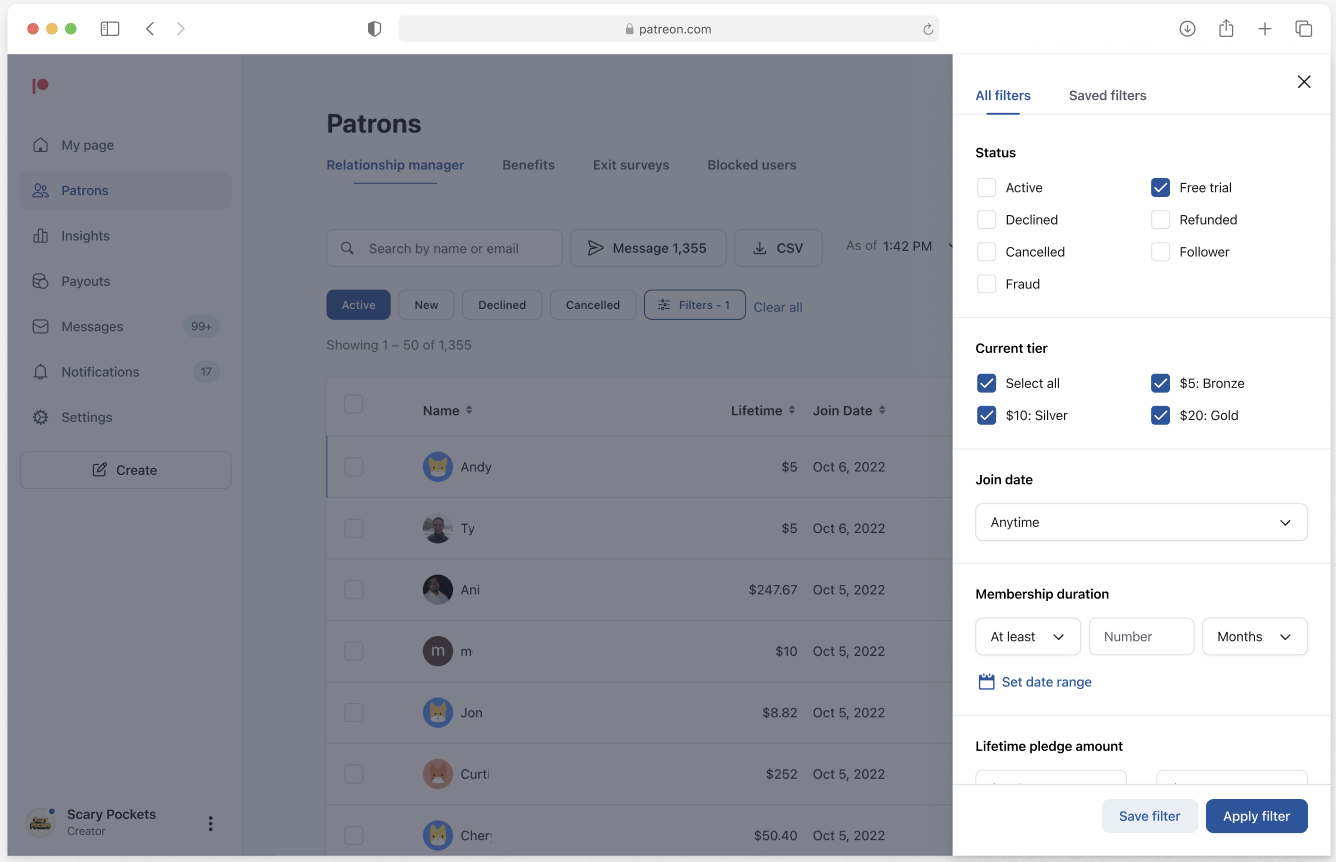The image size is (1336, 862).
Task: Click the Settings gear in sidebar
Action: coord(40,417)
